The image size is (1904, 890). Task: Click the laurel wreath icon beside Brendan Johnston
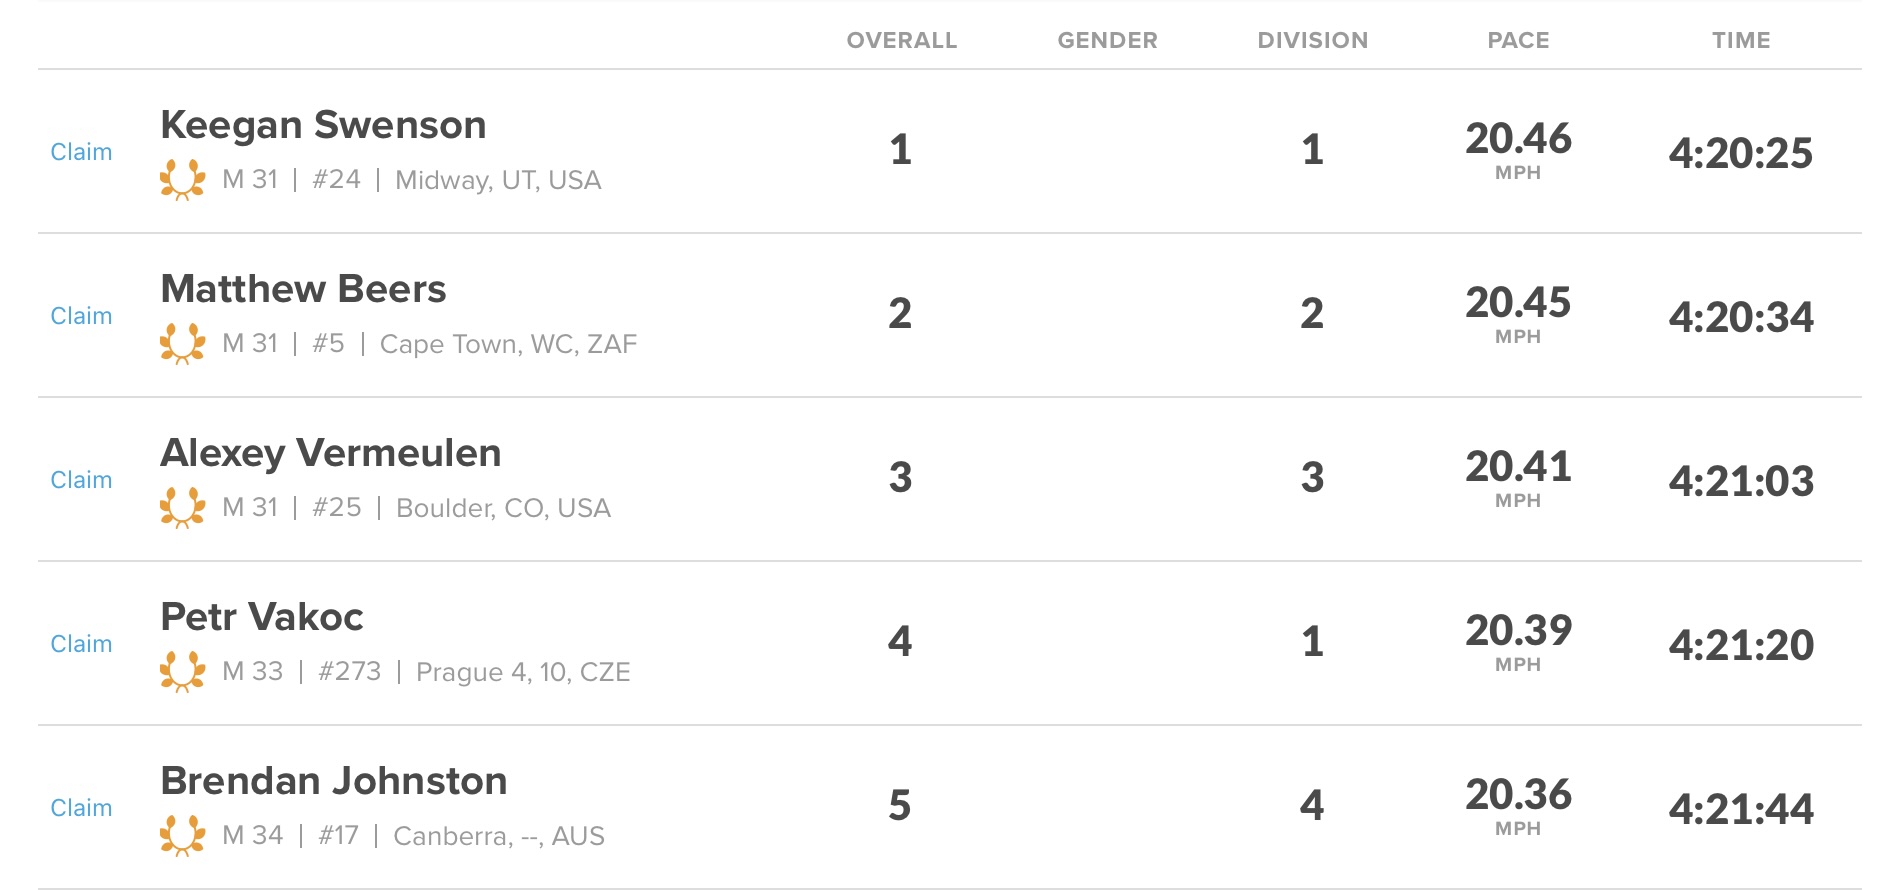[x=183, y=836]
